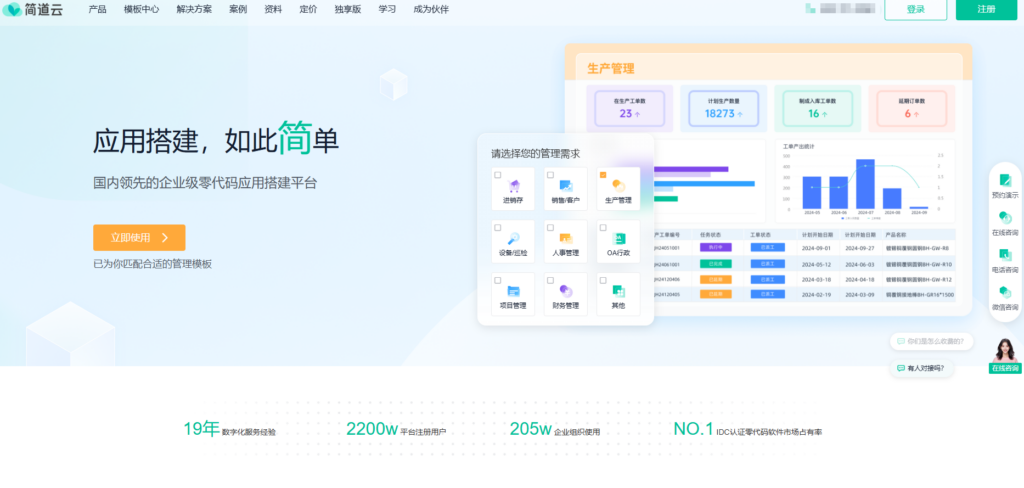Click the 电话咨询 phone sidebar icon

1005,254
